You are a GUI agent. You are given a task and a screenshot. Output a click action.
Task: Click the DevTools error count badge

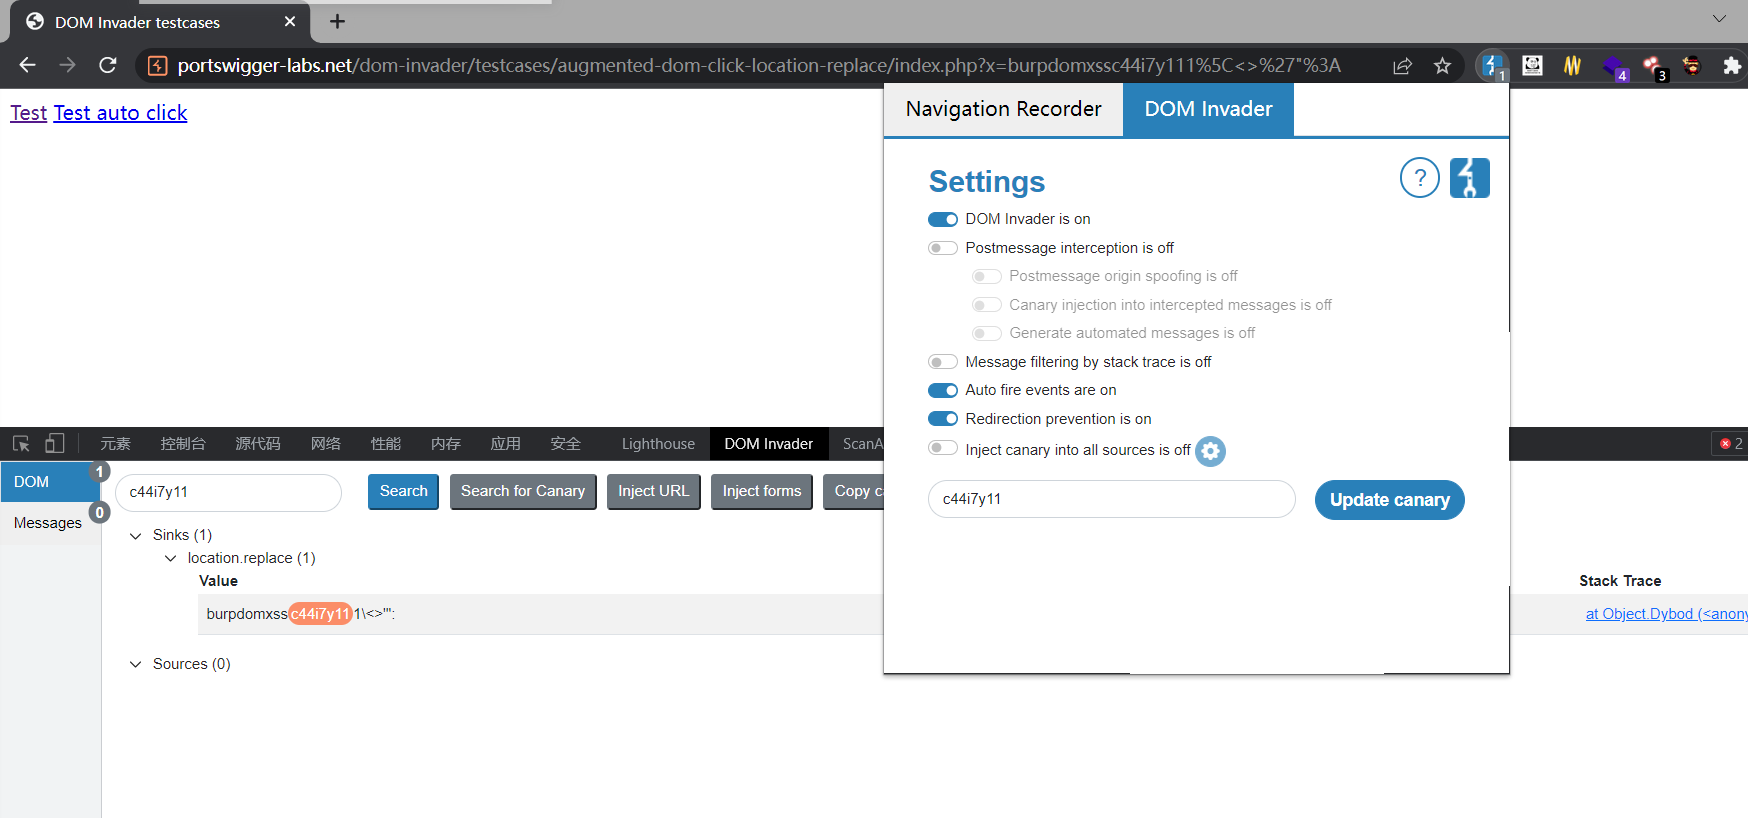coord(1730,444)
